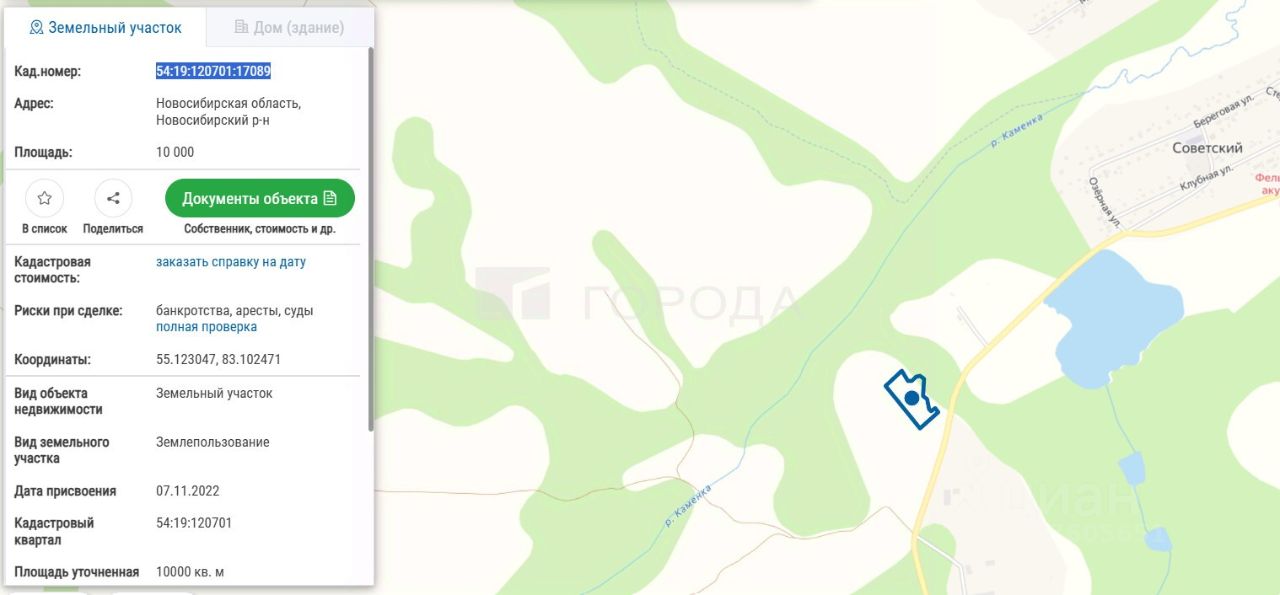Open Документы объекта button
This screenshot has height=595, width=1280.
pyautogui.click(x=260, y=198)
